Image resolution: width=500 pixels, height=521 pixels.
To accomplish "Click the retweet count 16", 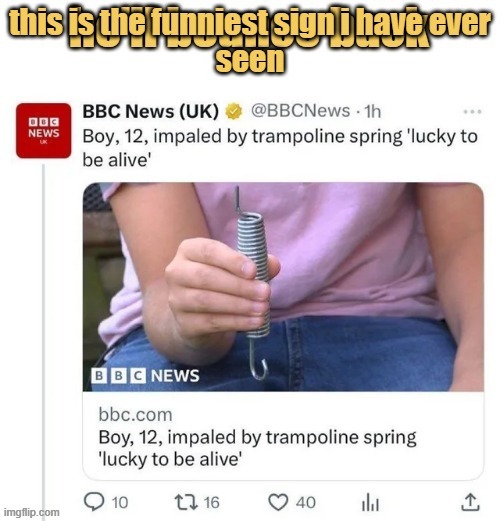I will click(x=212, y=503).
